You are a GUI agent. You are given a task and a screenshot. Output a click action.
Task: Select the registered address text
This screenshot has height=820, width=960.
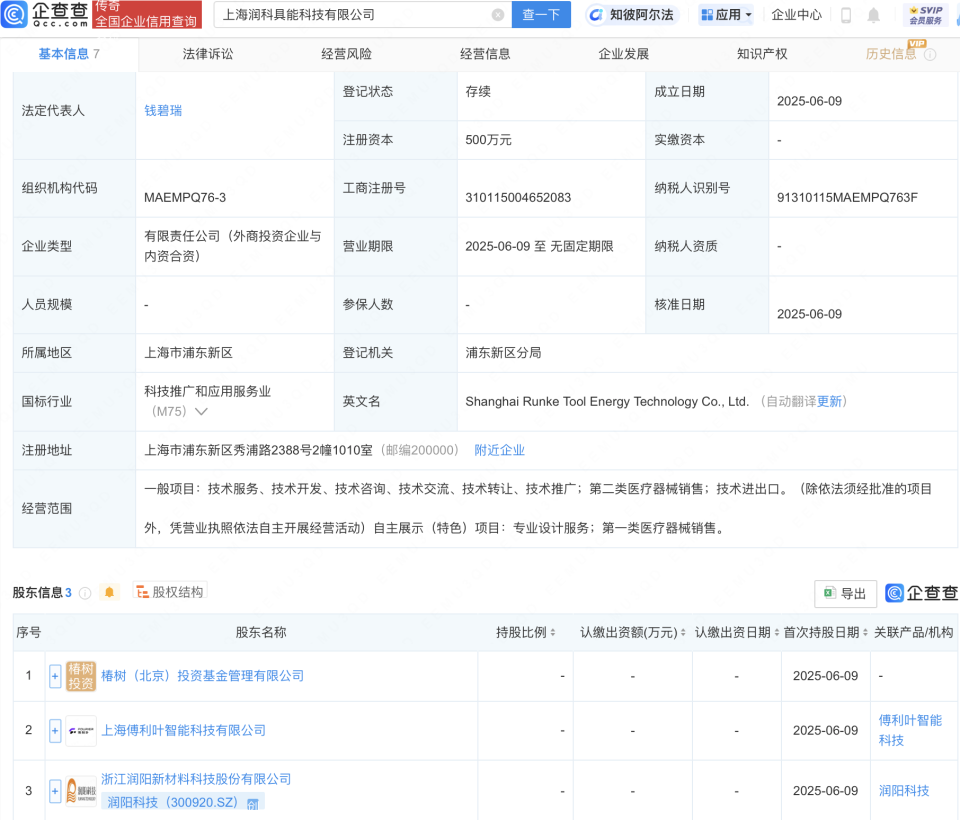(x=258, y=450)
